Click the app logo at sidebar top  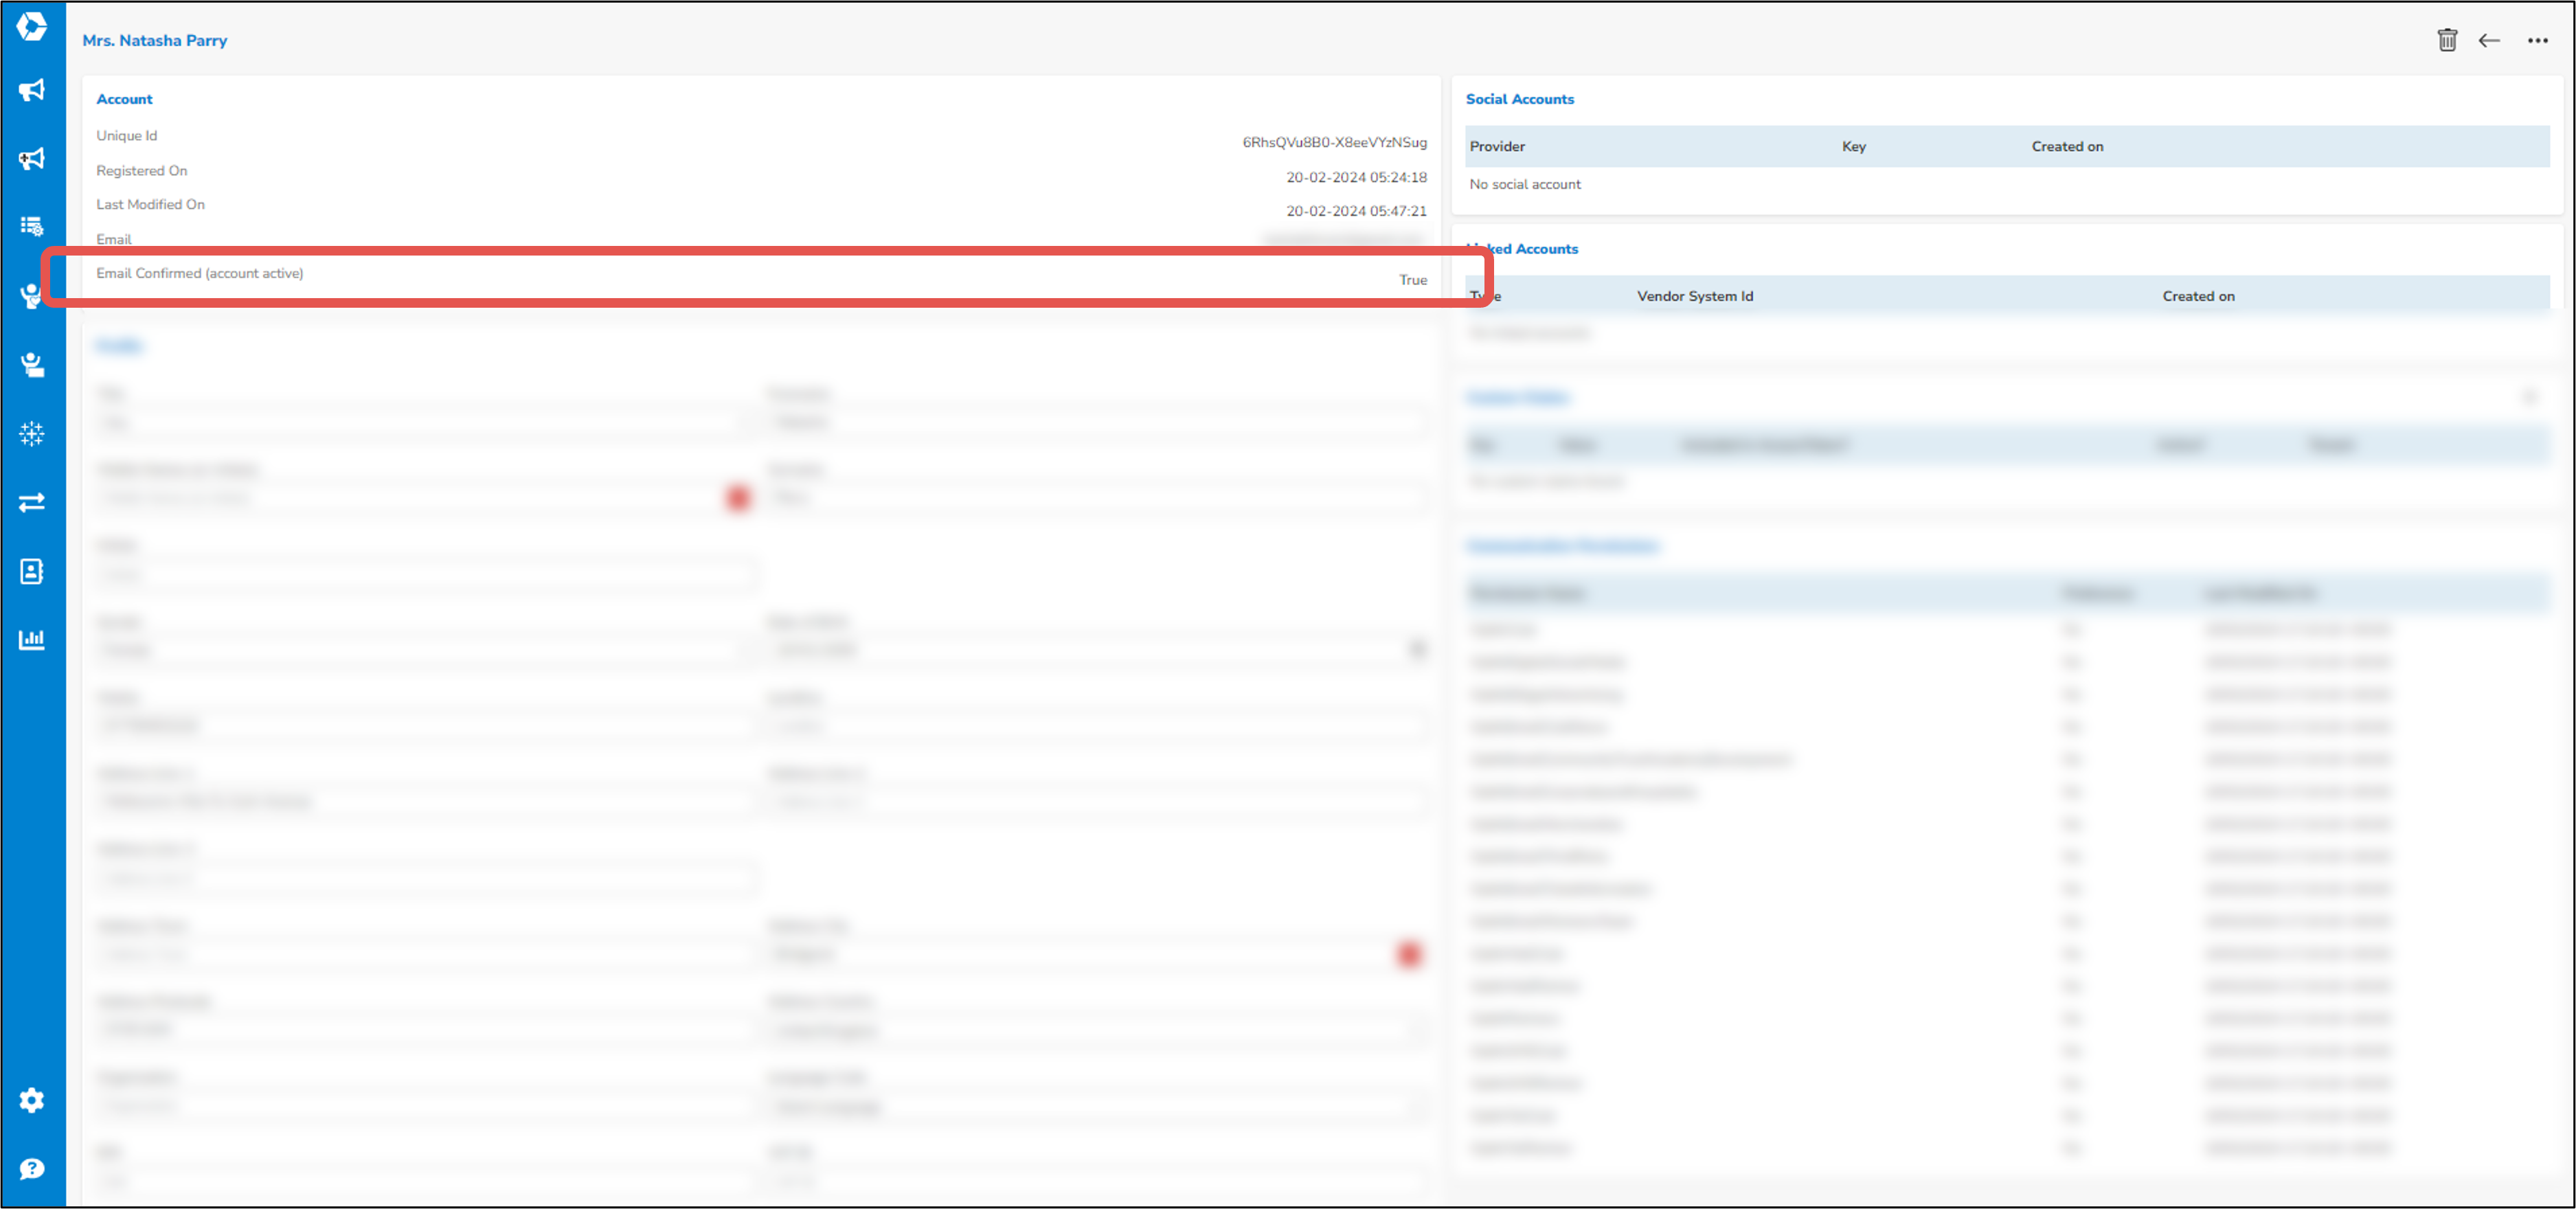pos(32,26)
